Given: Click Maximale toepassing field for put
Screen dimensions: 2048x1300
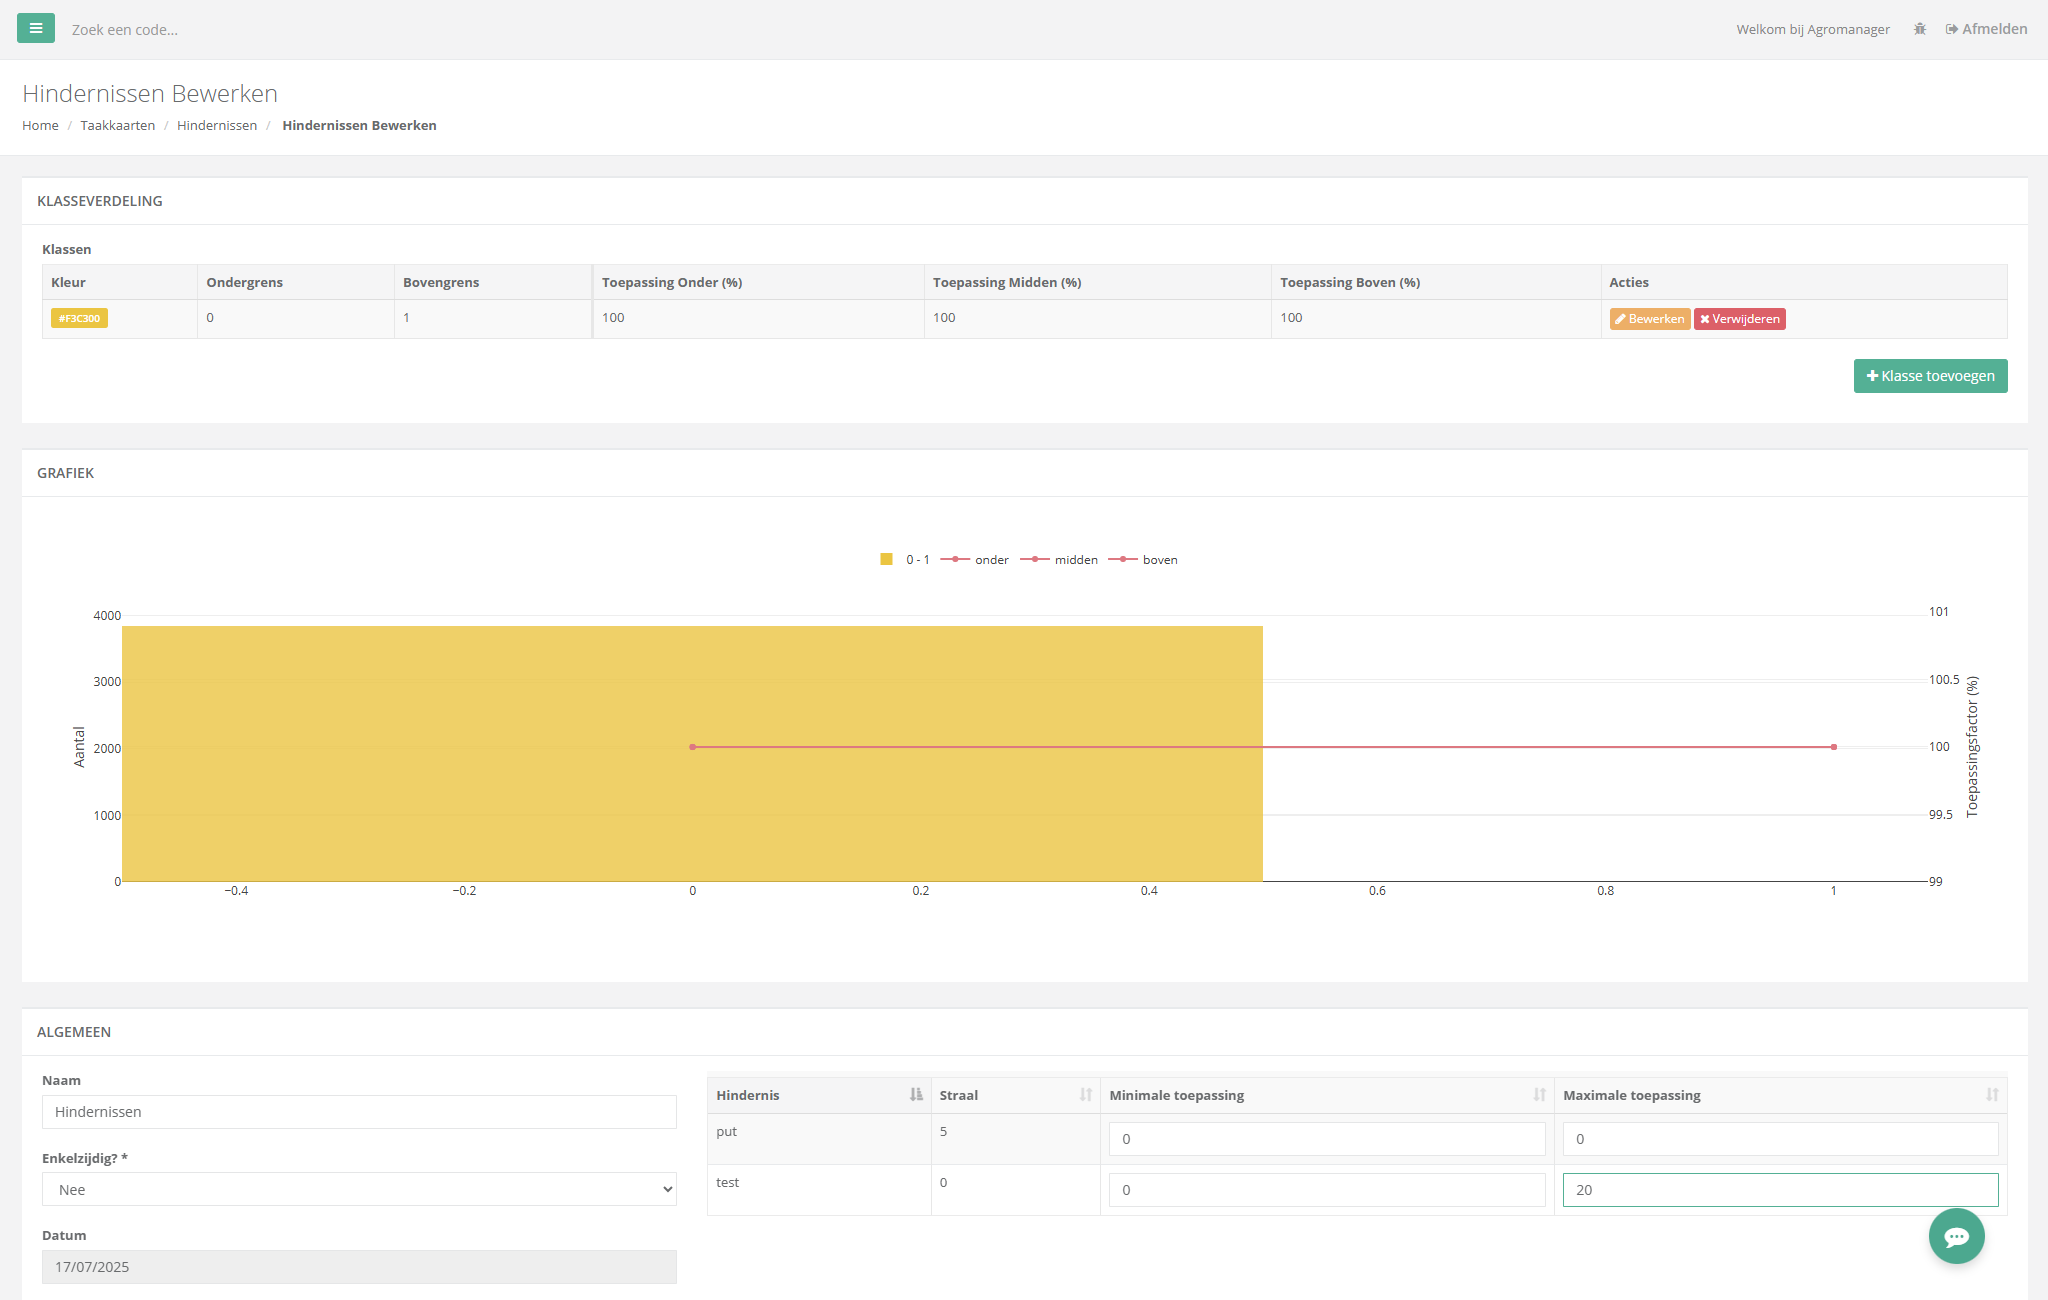Looking at the screenshot, I should [x=1780, y=1139].
